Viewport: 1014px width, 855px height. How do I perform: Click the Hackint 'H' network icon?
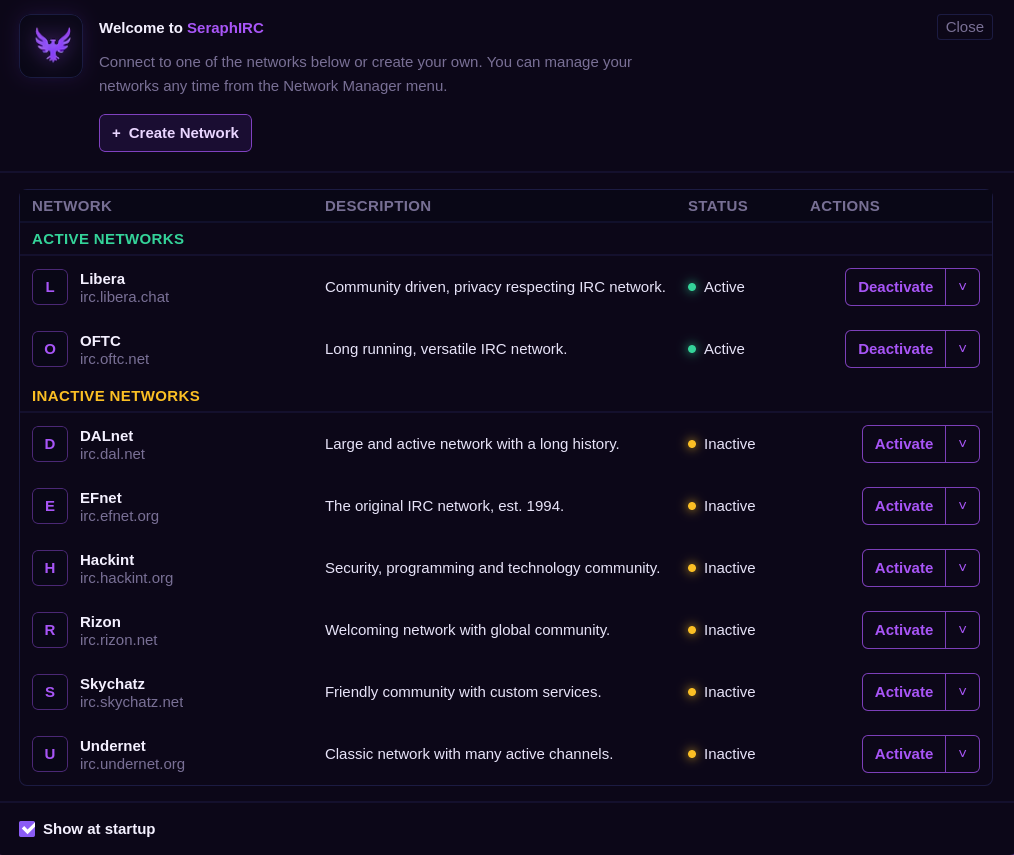click(50, 568)
